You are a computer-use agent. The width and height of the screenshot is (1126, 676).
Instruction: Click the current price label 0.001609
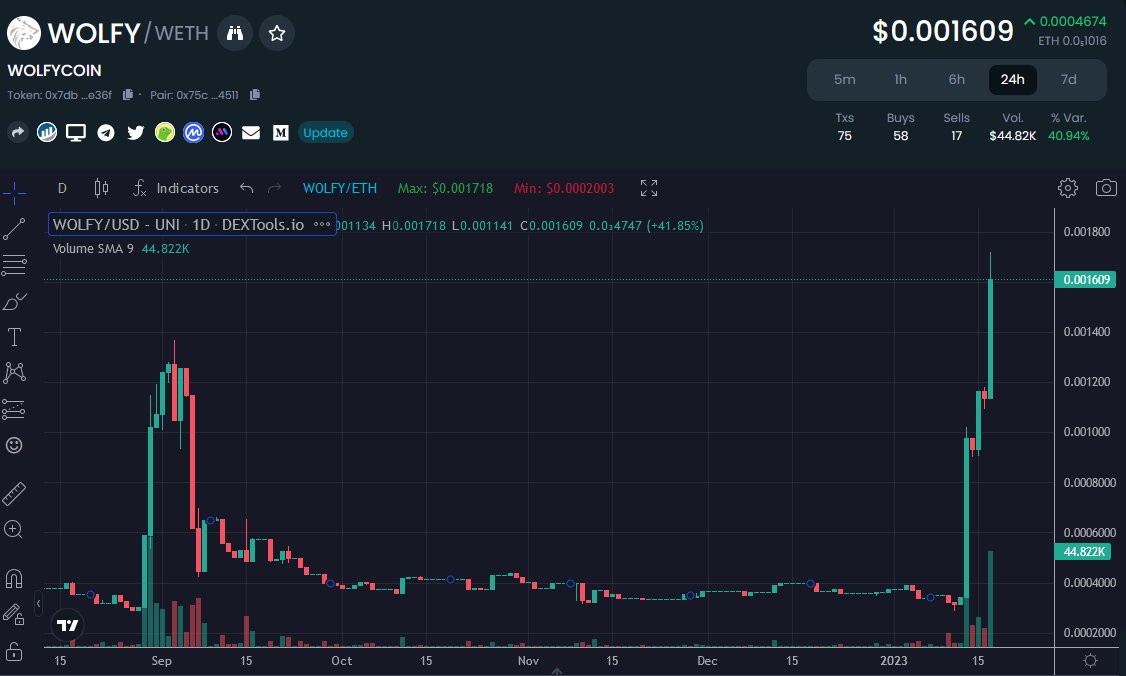coord(1085,279)
